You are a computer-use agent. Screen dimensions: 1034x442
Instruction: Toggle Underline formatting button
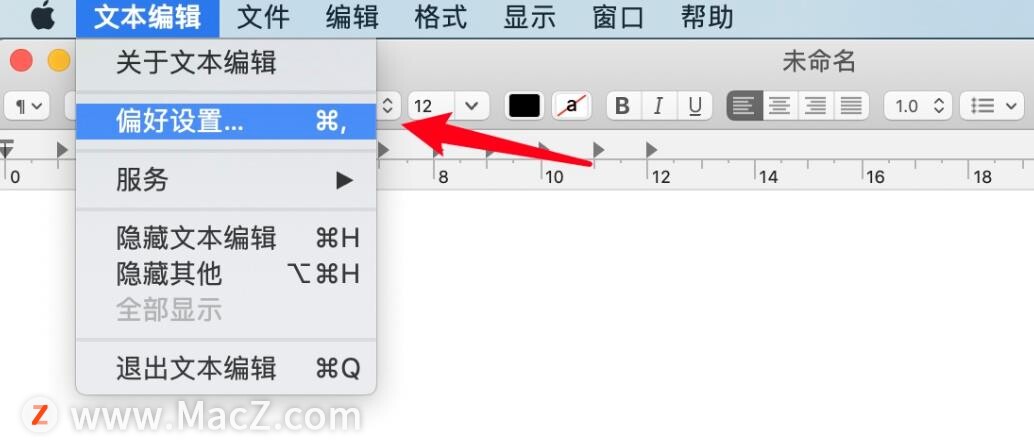[694, 106]
